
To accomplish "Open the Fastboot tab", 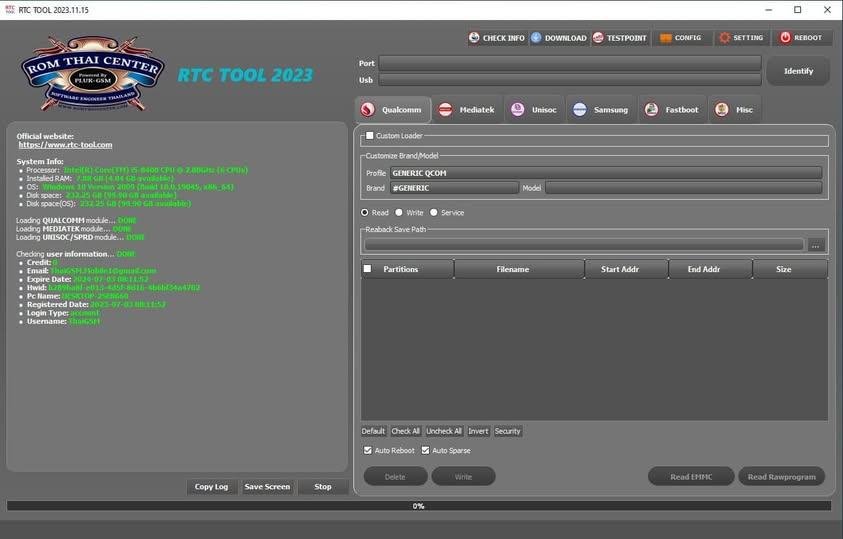I will pos(672,110).
